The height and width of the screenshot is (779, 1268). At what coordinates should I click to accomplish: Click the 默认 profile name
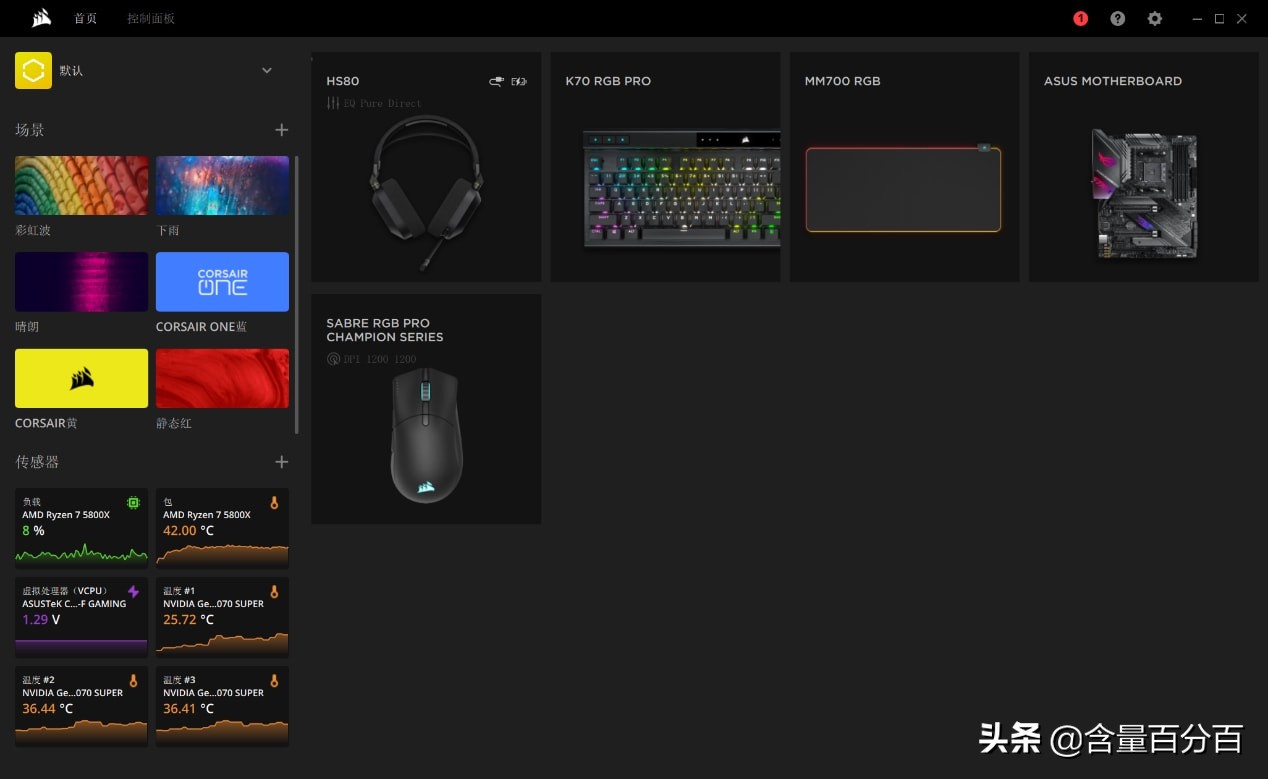point(71,71)
